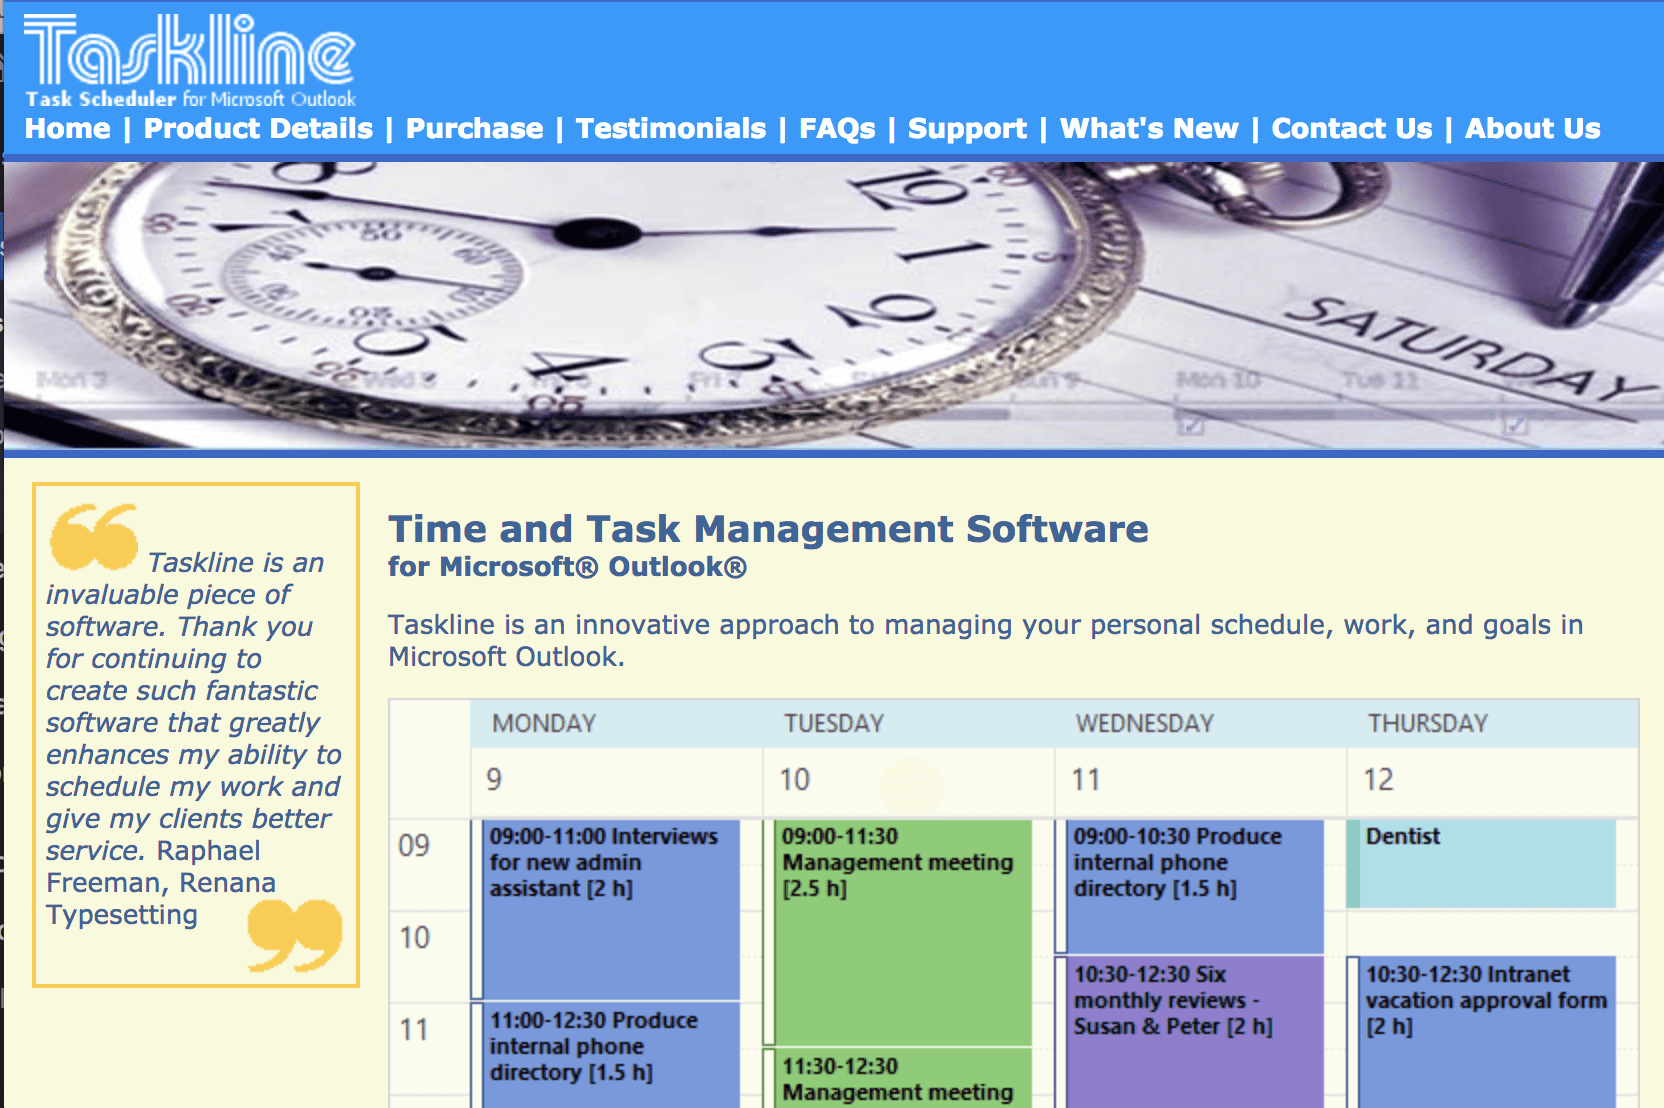Viewport: 1664px width, 1108px height.
Task: Click the Taskline logo
Action: pyautogui.click(x=190, y=61)
